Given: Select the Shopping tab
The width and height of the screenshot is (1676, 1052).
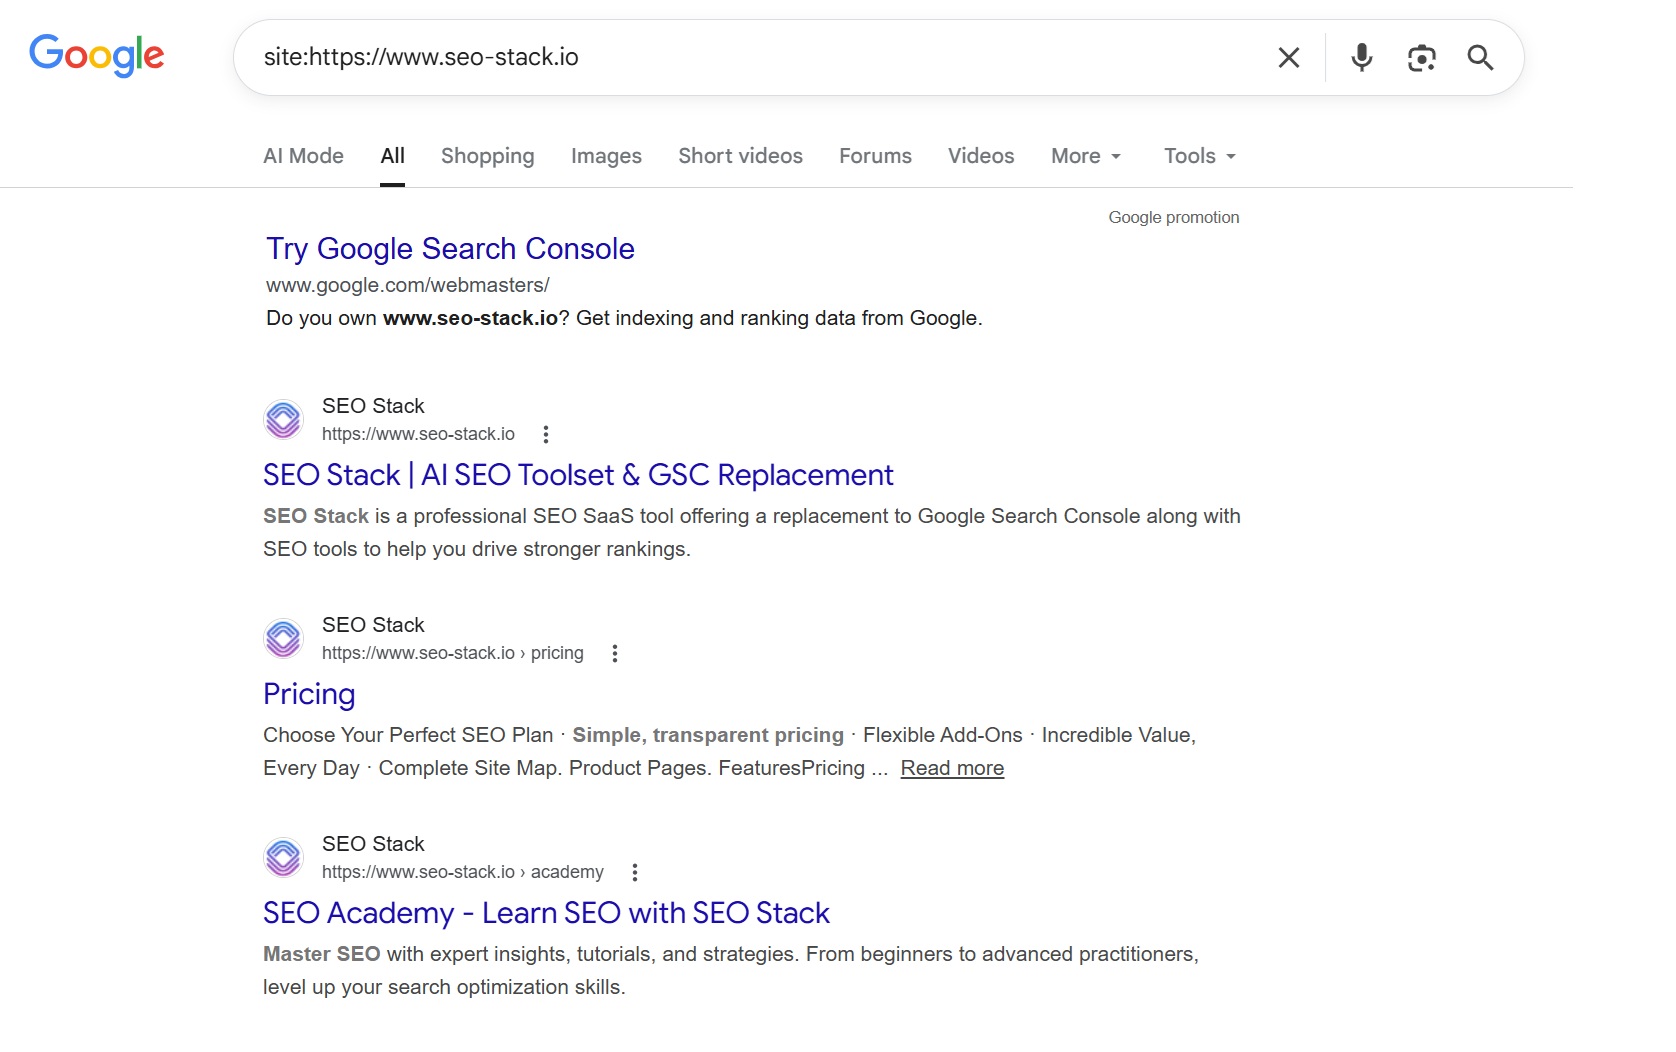Looking at the screenshot, I should [487, 156].
